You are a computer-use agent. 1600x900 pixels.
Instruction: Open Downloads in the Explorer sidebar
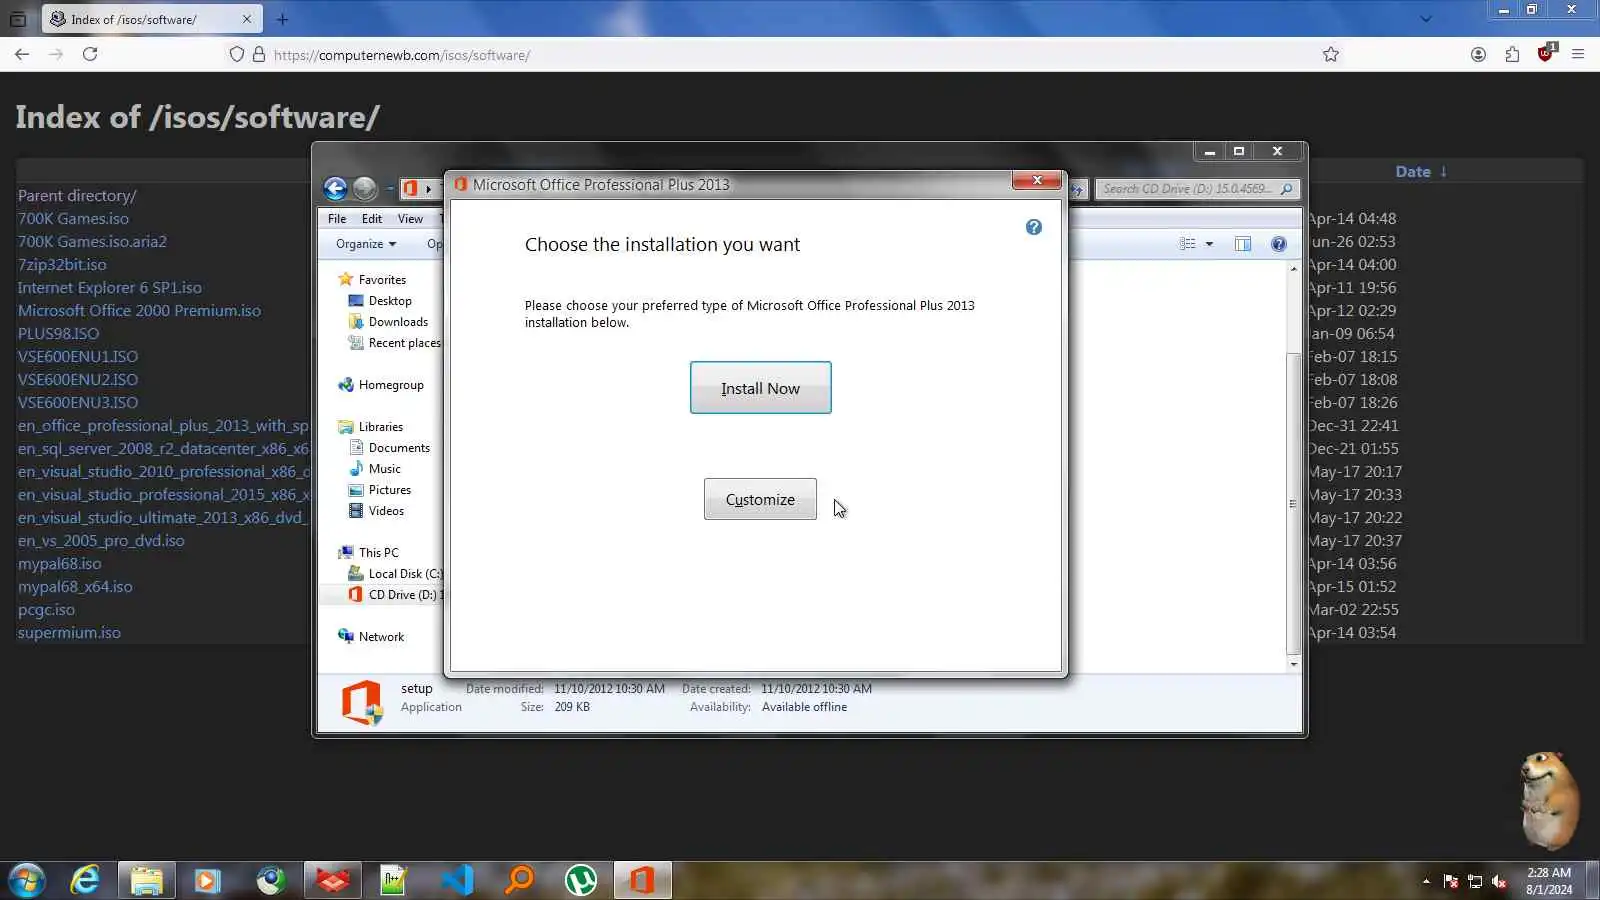tap(398, 322)
